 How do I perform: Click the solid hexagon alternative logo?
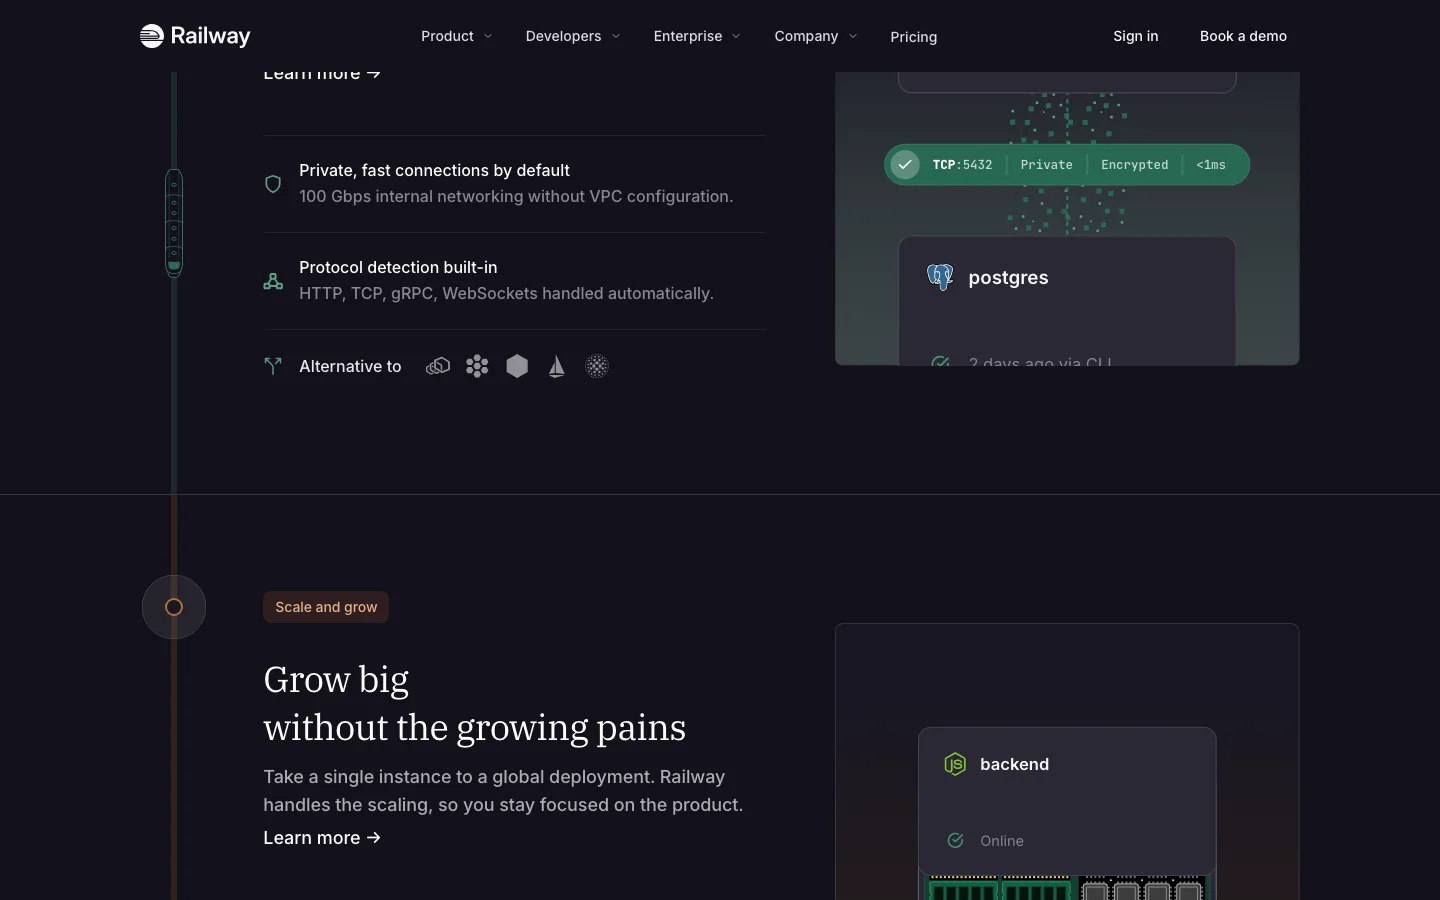tap(517, 366)
